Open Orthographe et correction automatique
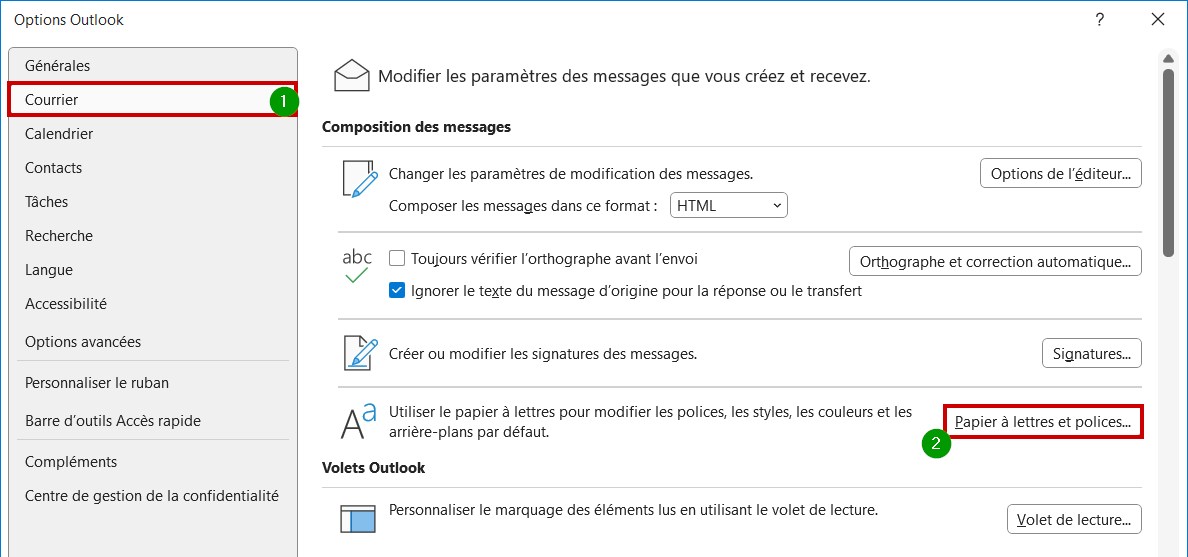The height and width of the screenshot is (557, 1188). pos(996,261)
